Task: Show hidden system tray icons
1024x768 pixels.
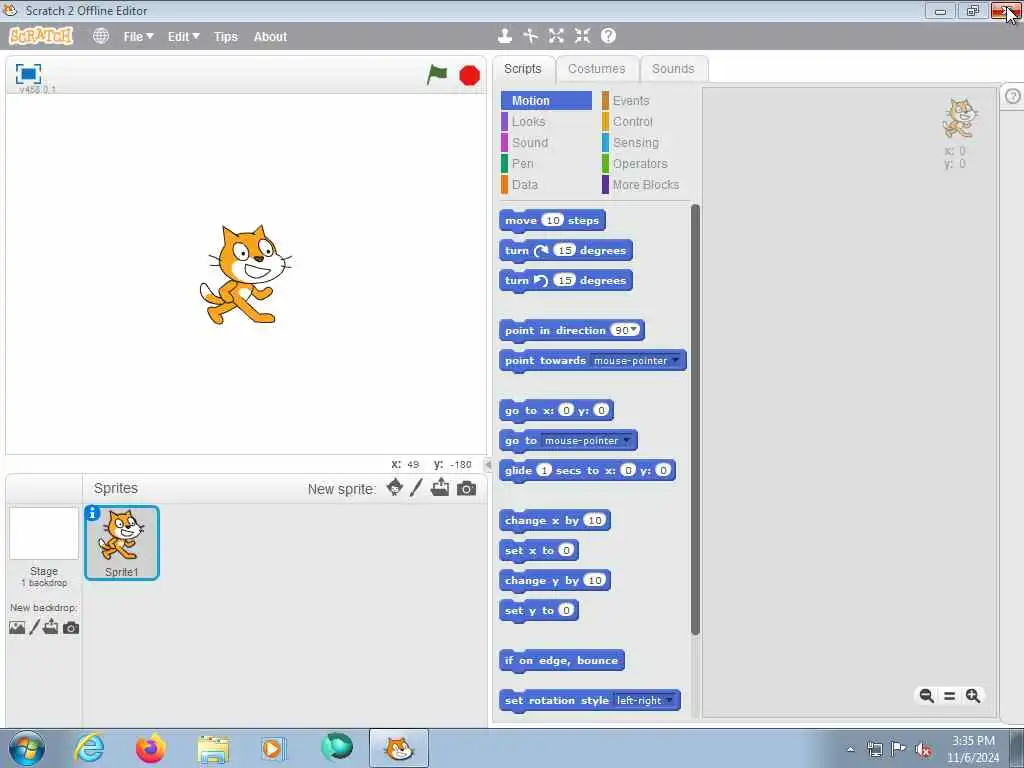Action: coord(850,750)
